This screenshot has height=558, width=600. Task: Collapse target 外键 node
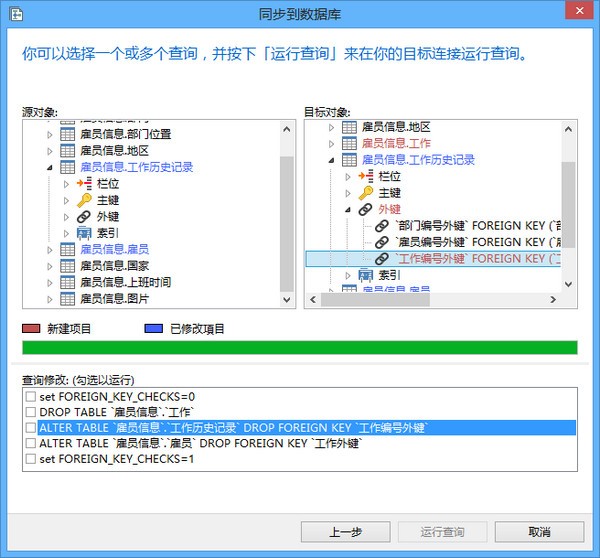coord(348,209)
